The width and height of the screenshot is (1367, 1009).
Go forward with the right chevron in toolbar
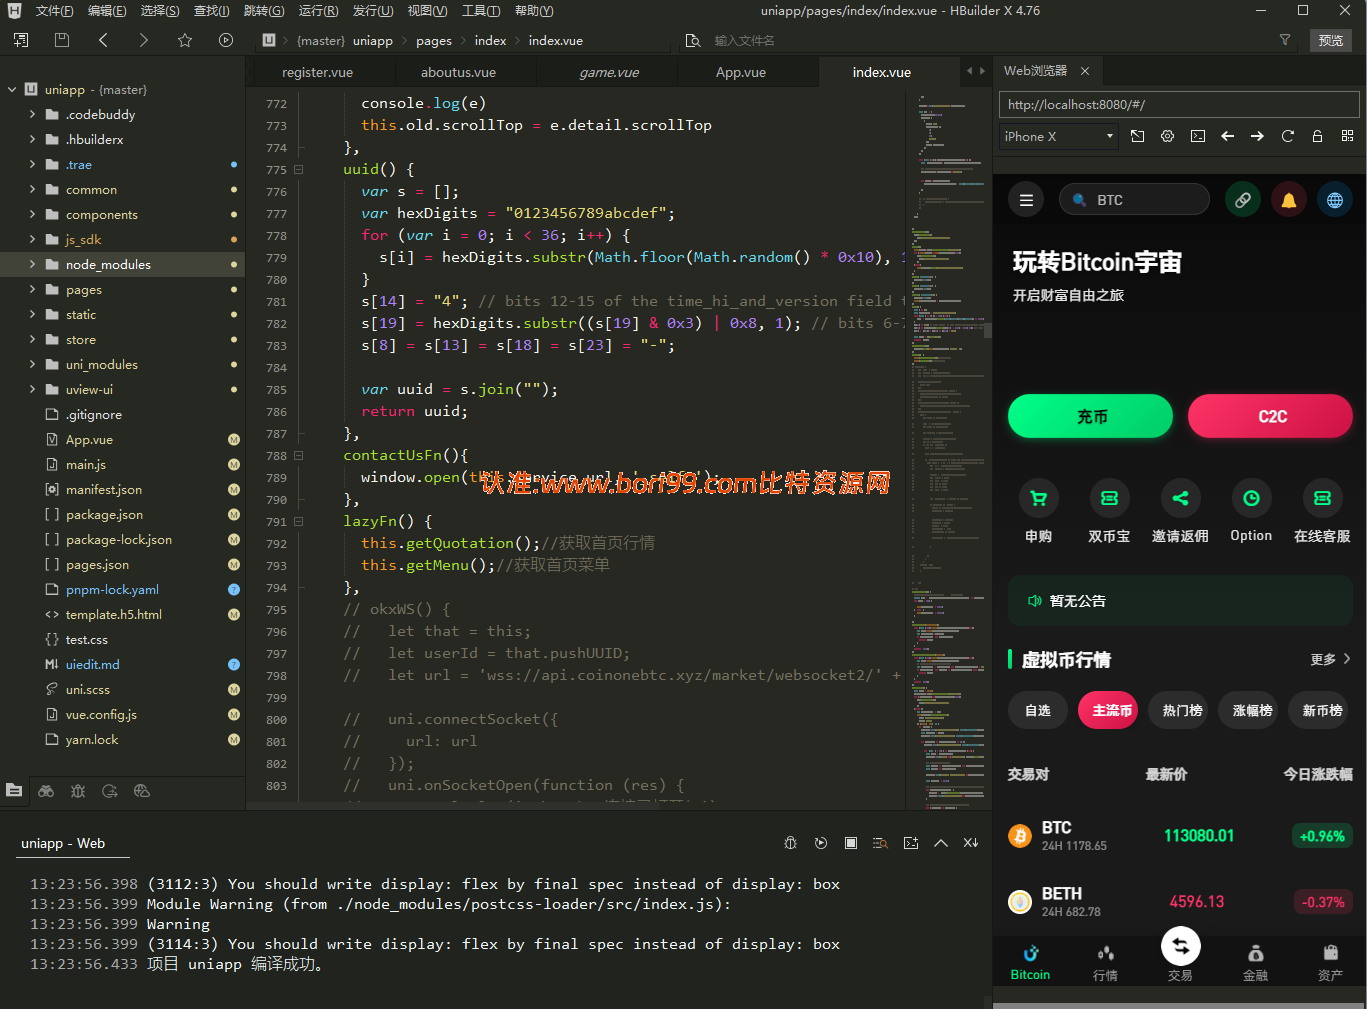coord(144,40)
